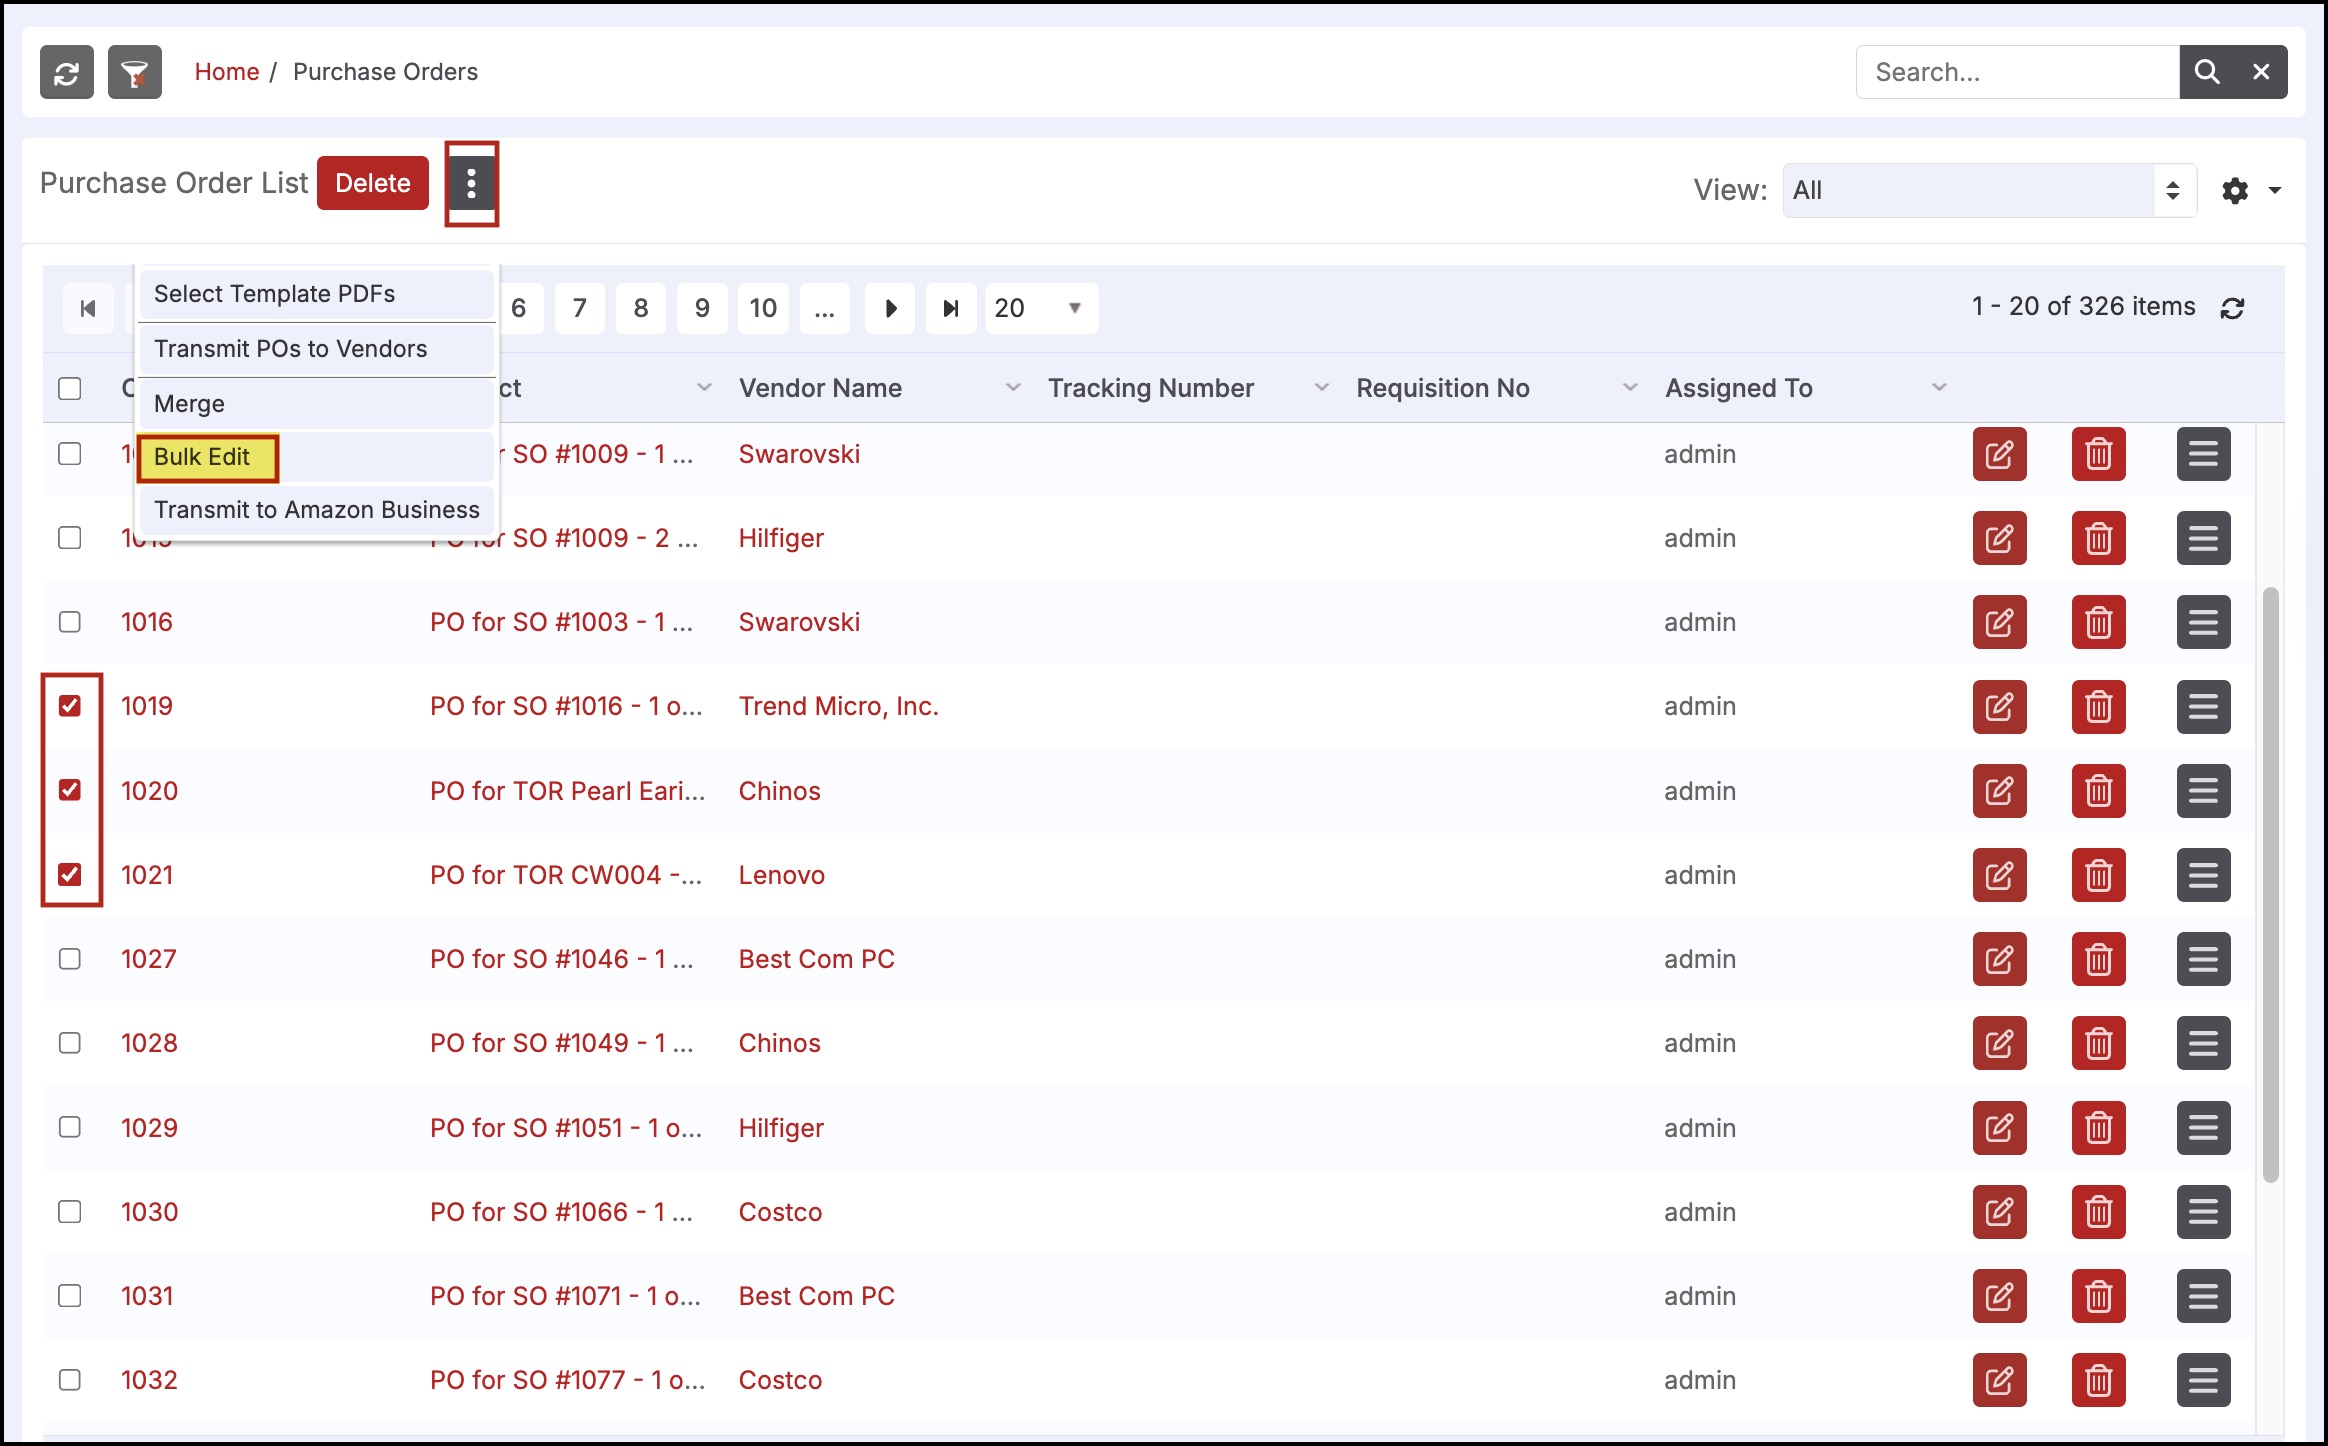This screenshot has height=1446, width=2328.
Task: Click the red Delete button
Action: coord(372,183)
